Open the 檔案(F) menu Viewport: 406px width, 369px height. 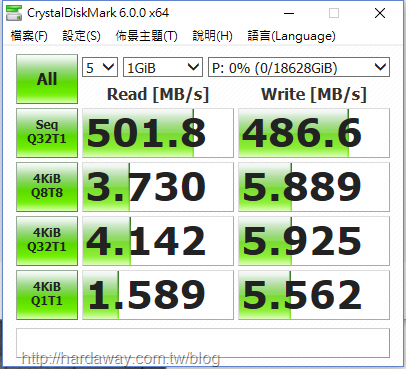click(x=29, y=36)
